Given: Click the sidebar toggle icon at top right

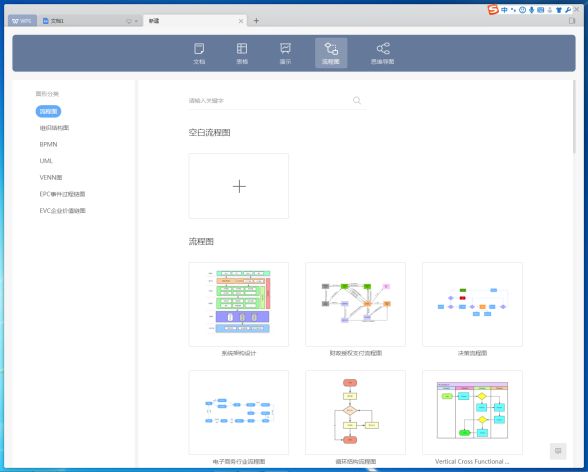Looking at the screenshot, I should click(572, 21).
